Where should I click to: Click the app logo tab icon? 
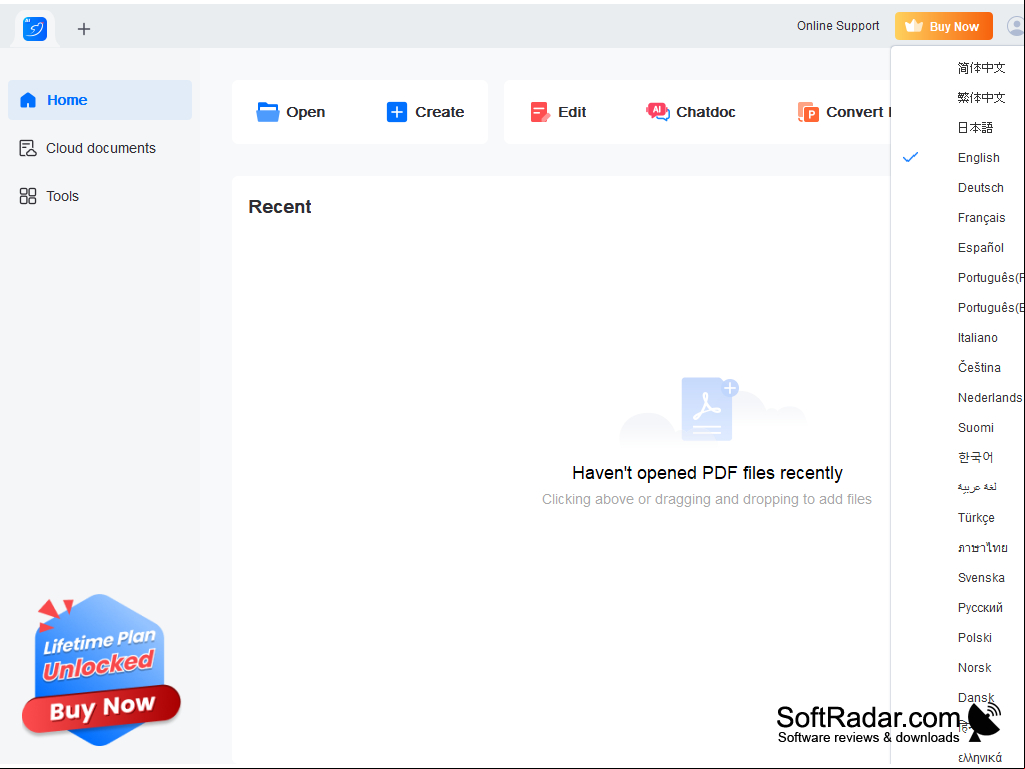coord(35,29)
